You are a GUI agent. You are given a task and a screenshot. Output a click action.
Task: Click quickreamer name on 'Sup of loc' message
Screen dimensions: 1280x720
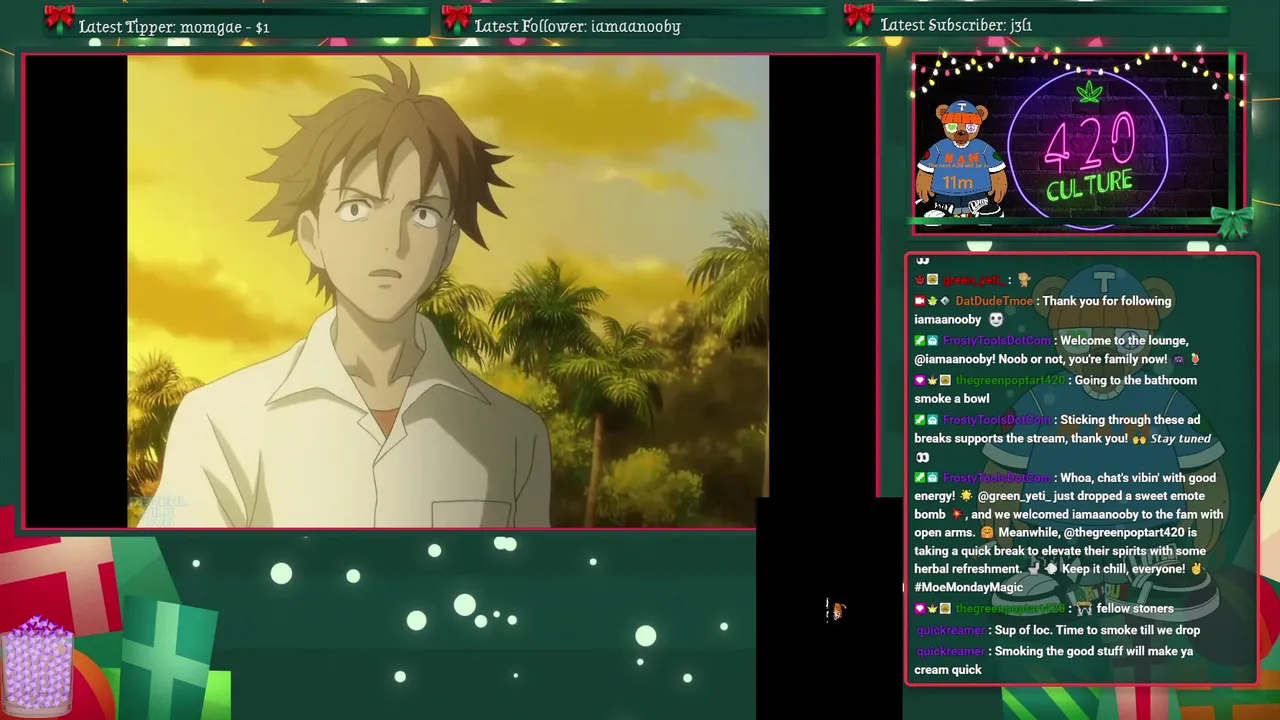(x=951, y=631)
